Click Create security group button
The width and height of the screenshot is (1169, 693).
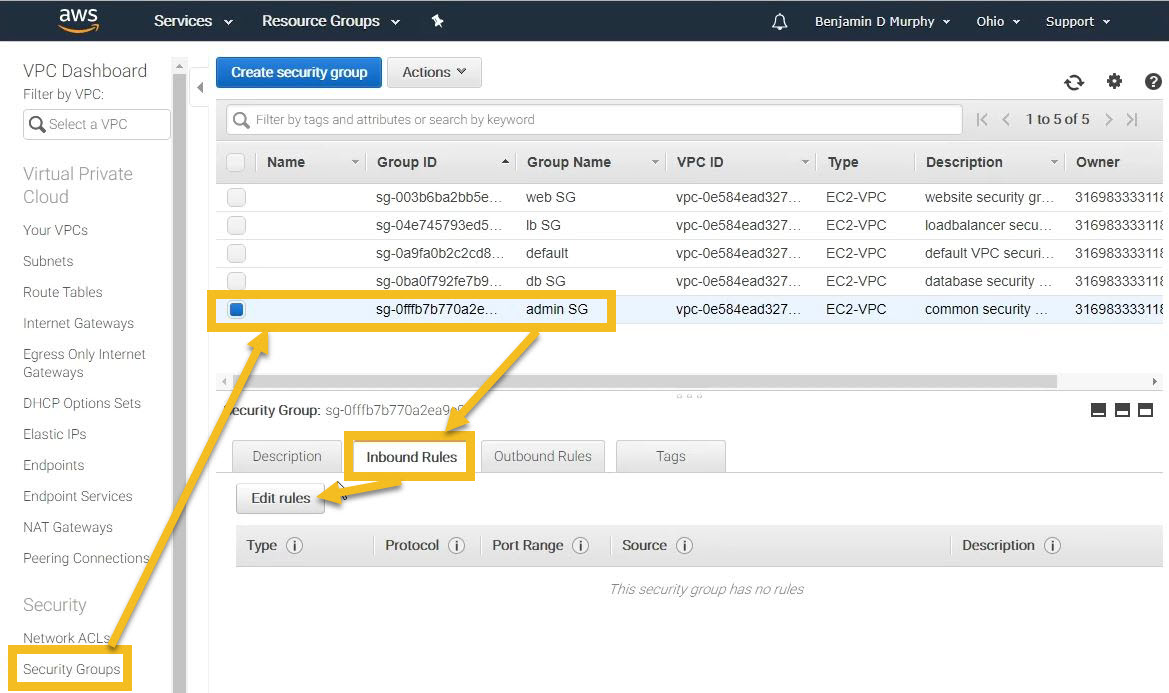(x=299, y=72)
